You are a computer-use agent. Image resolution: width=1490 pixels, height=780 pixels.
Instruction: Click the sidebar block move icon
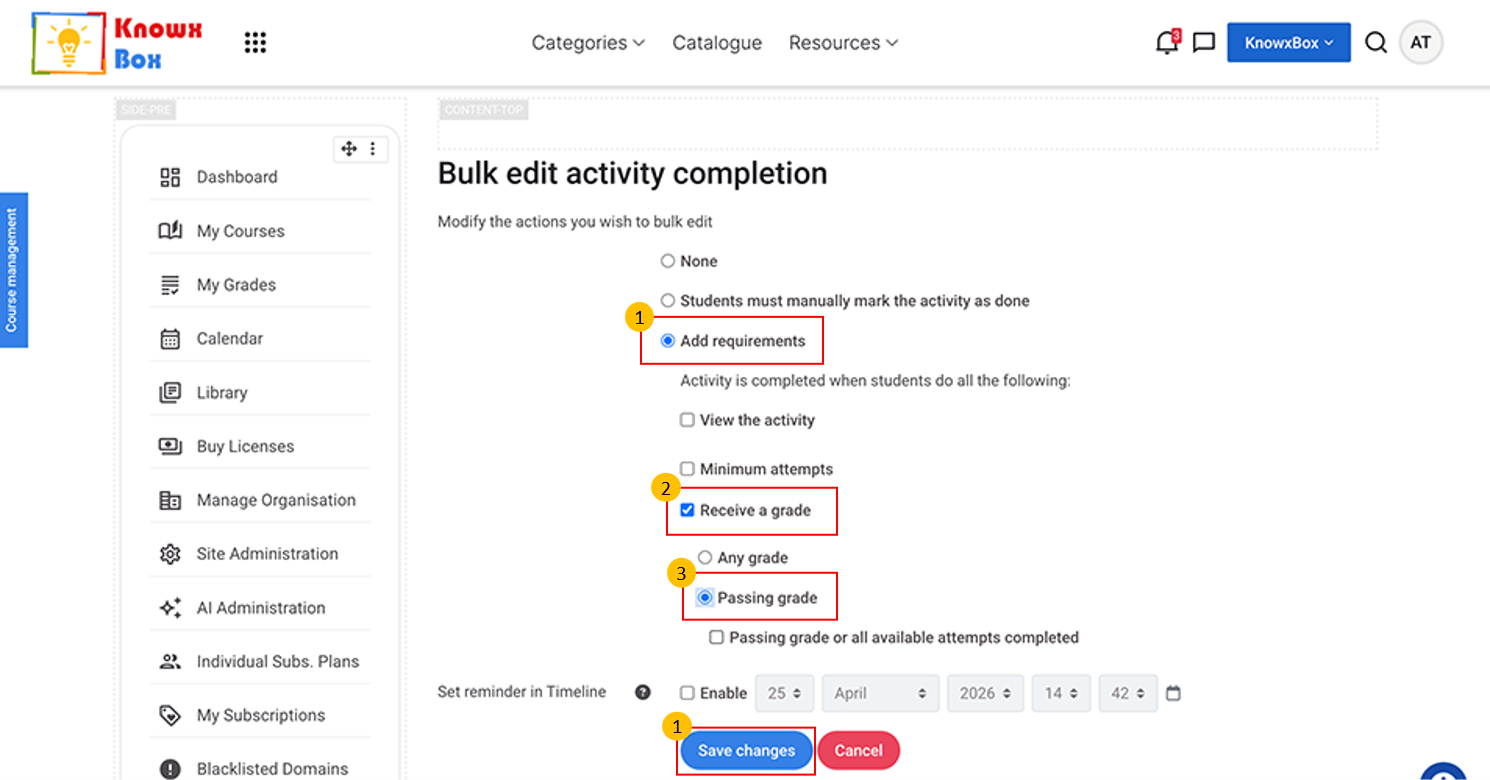click(349, 149)
